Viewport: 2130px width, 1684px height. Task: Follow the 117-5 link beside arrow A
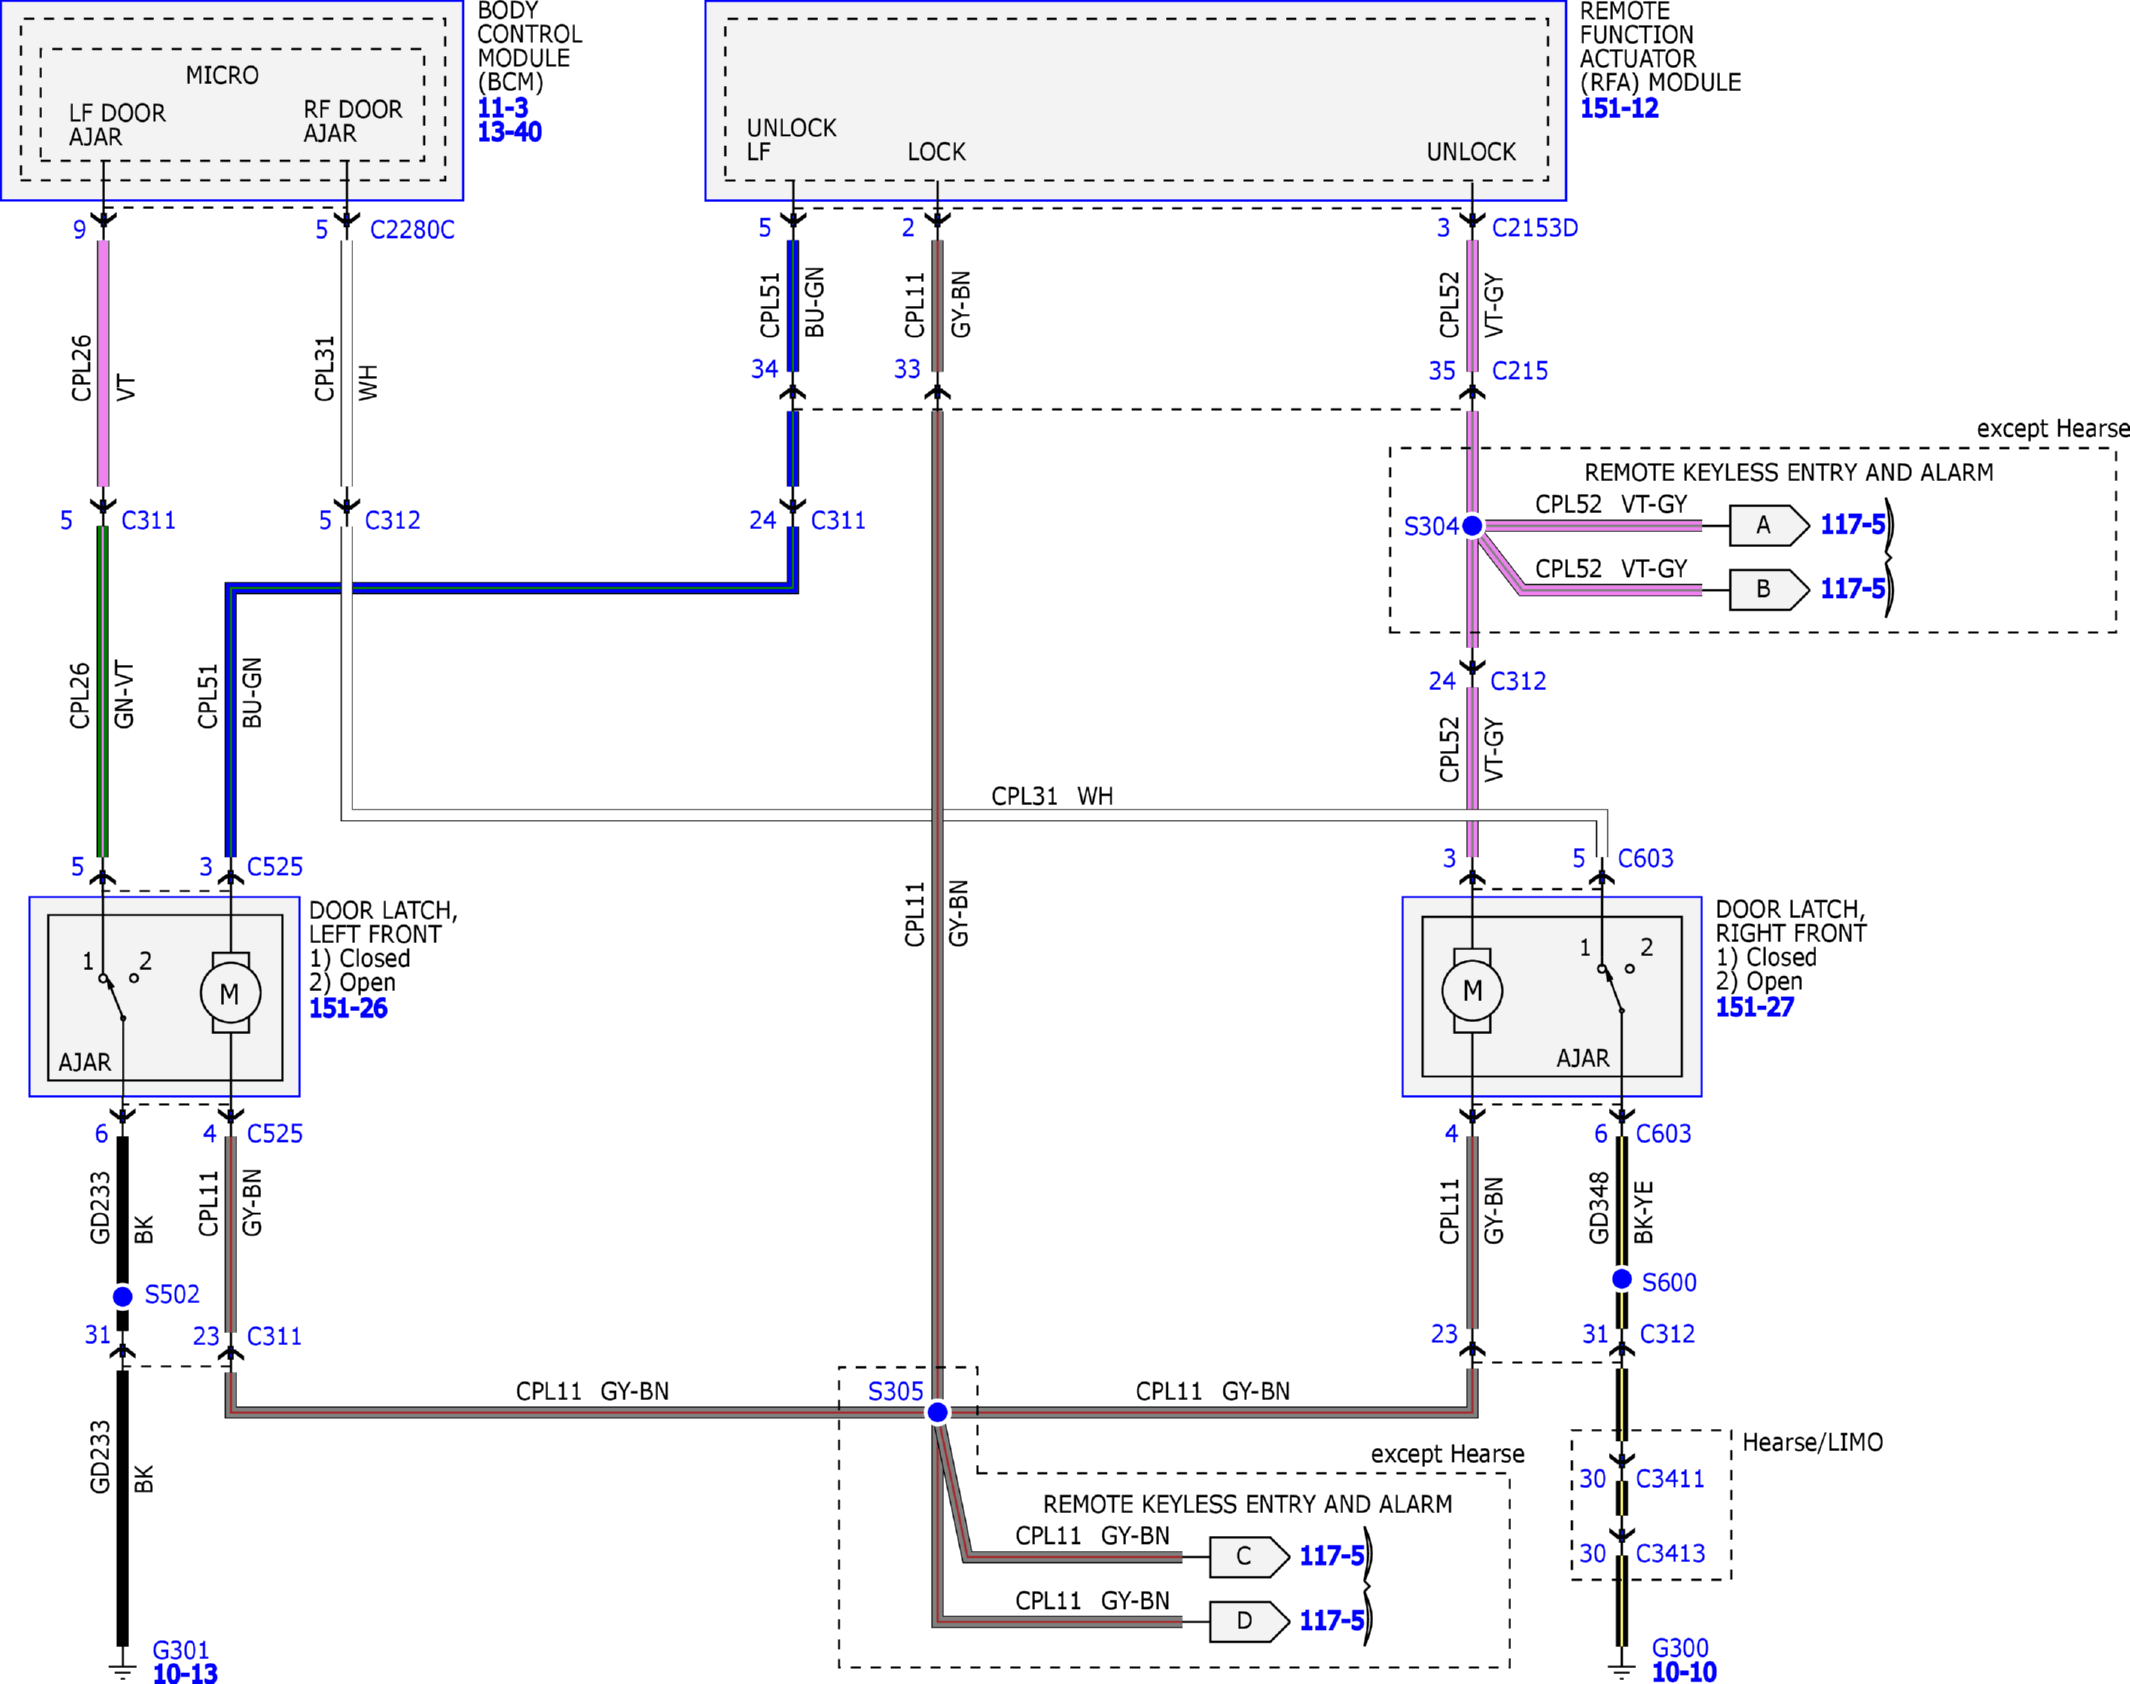1852,524
